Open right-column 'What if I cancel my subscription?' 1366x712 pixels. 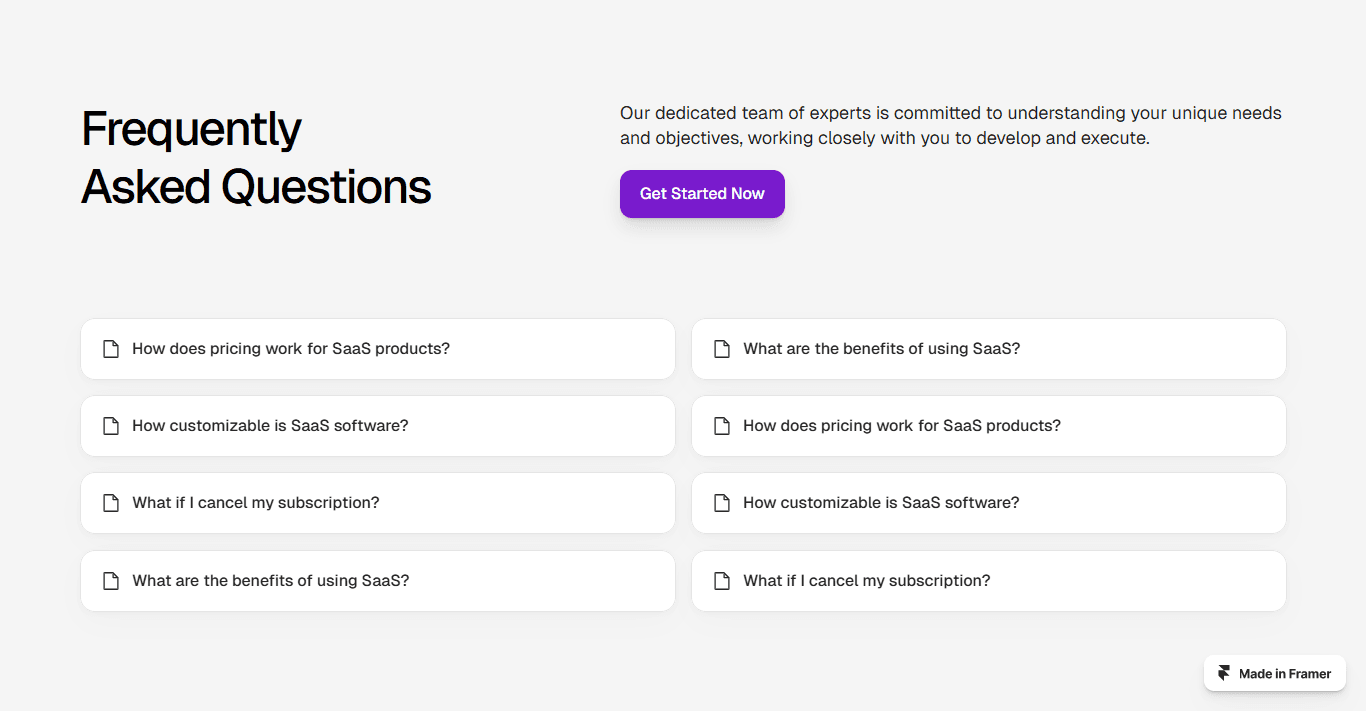tap(989, 581)
